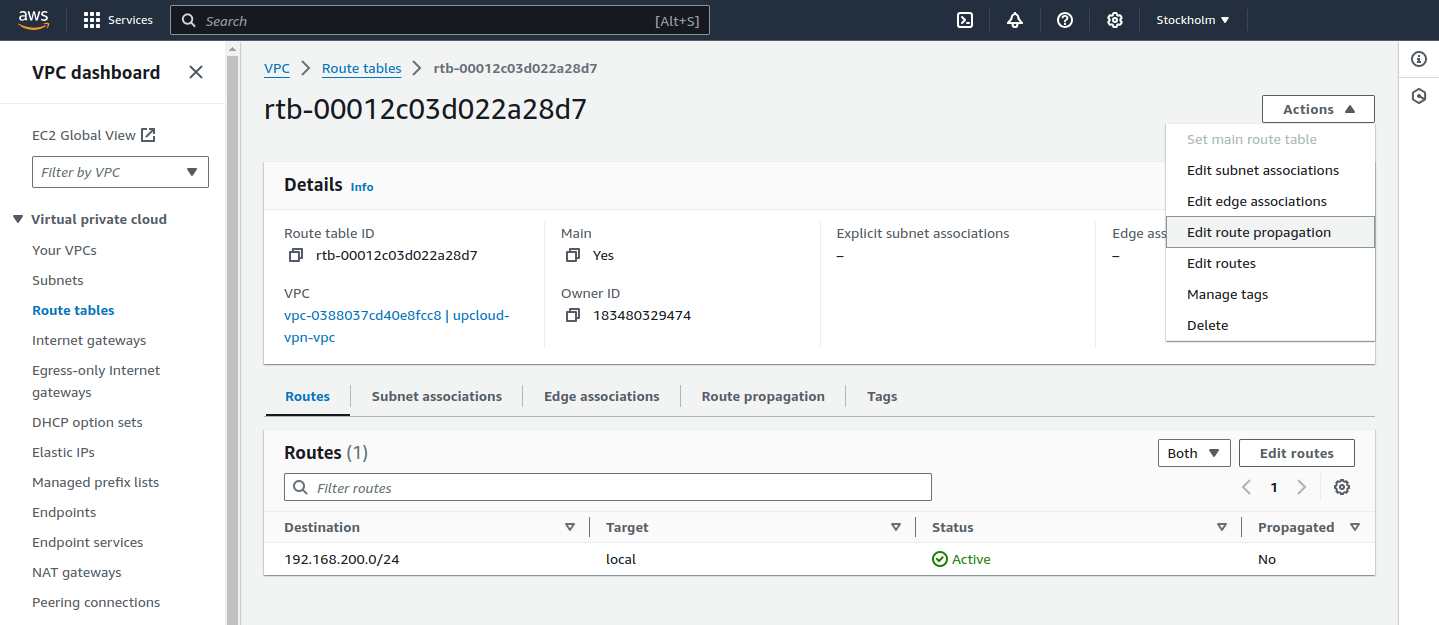Switch to Edge associations tab

[602, 396]
